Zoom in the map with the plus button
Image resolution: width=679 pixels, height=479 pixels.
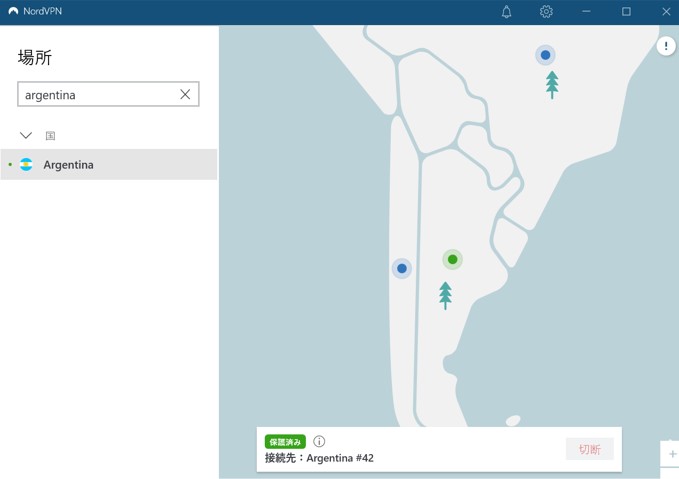coord(672,454)
